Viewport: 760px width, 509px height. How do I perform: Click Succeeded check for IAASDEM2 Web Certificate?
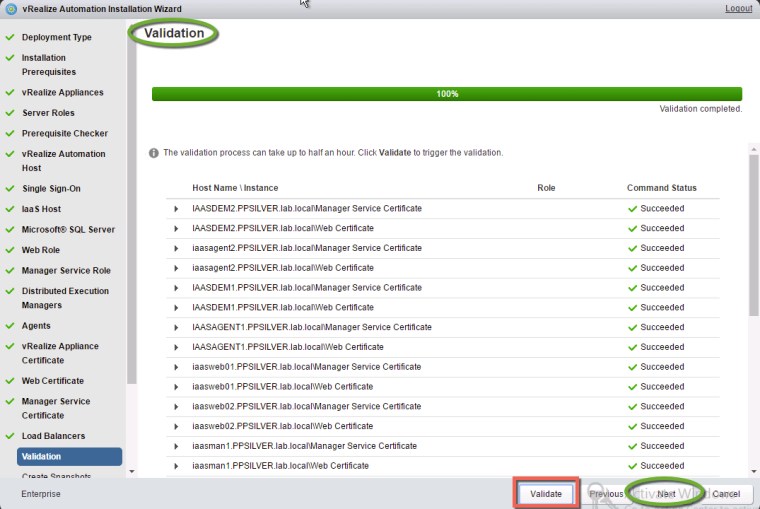pyautogui.click(x=632, y=229)
